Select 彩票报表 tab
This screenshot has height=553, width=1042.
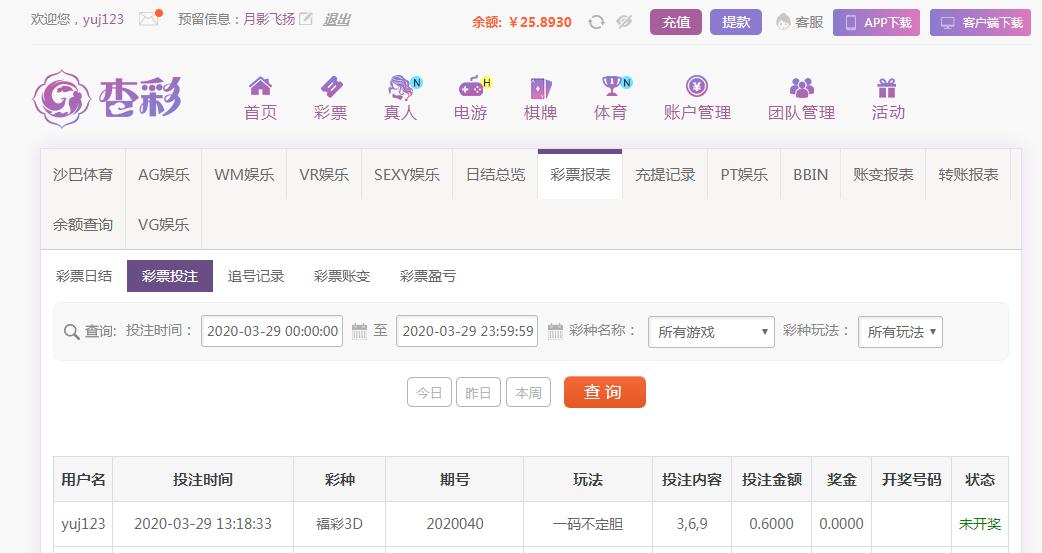coord(580,175)
